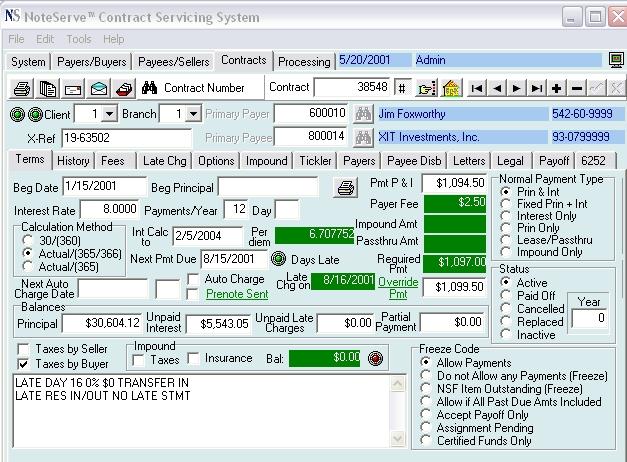
Task: Click the XIT Investments, Inc. payee name
Action: 429,137
